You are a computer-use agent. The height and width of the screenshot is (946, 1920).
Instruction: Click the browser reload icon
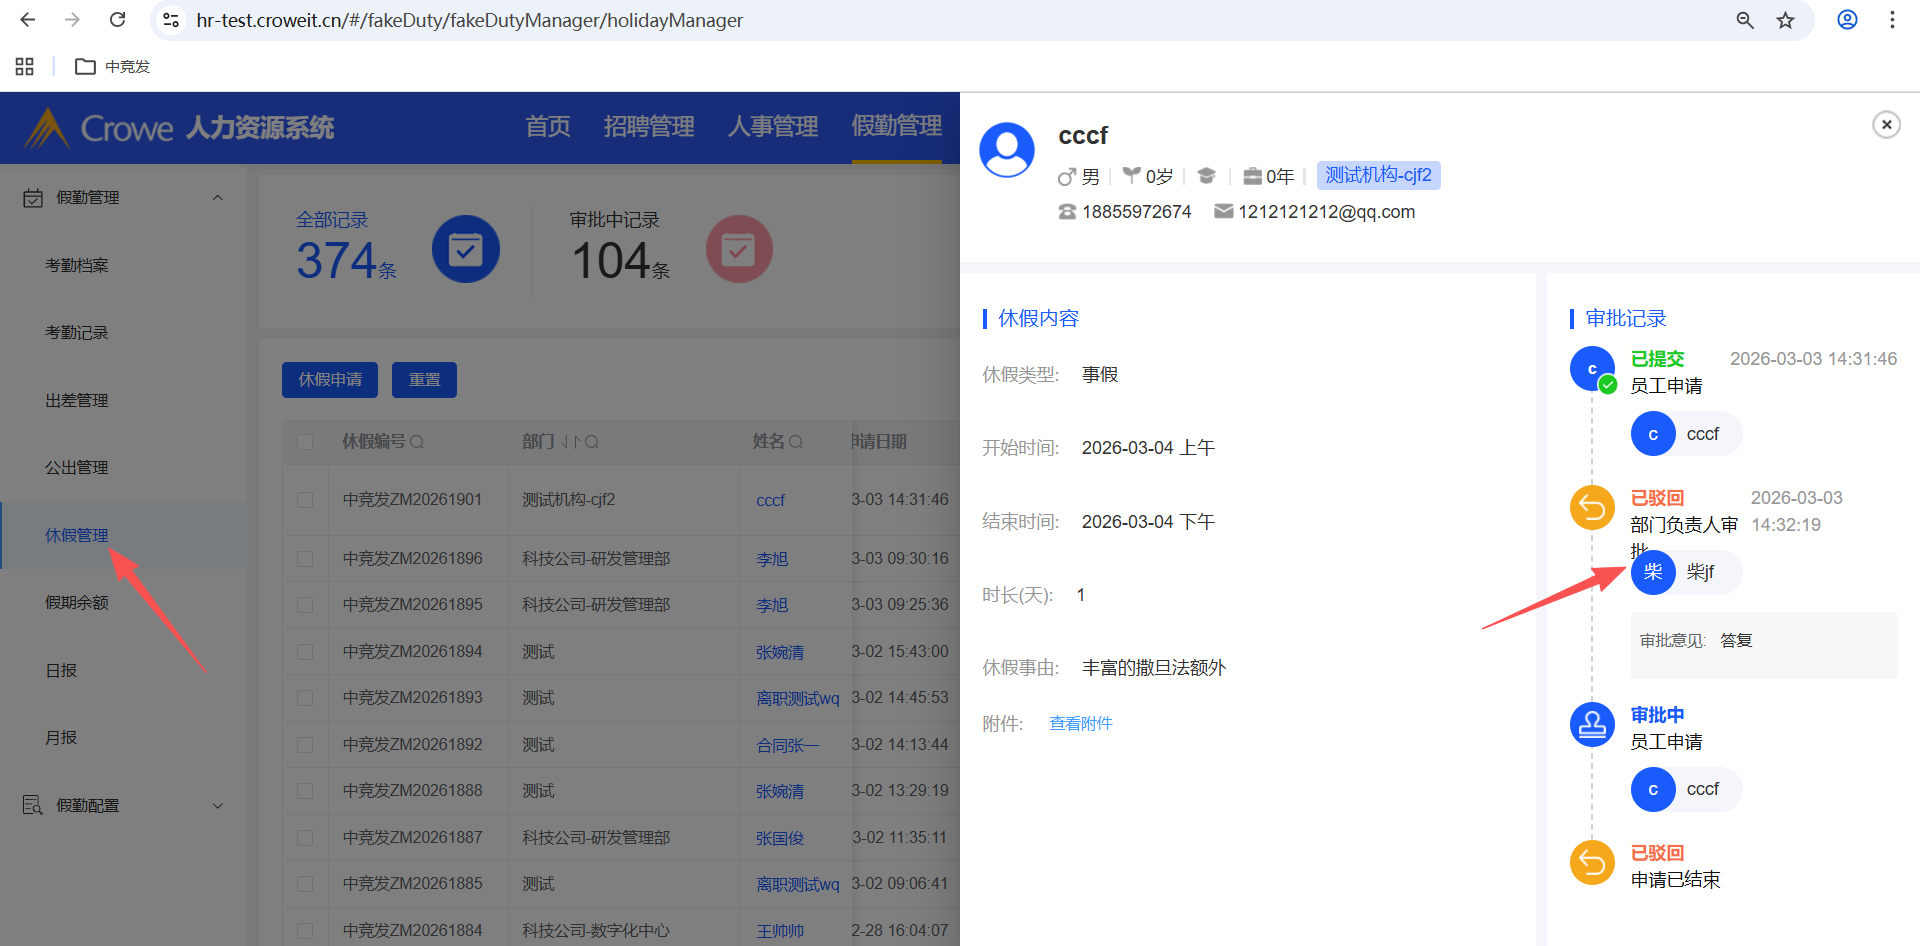118,20
